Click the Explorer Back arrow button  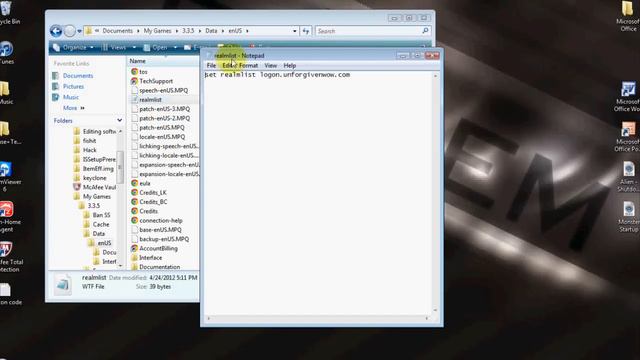(x=56, y=31)
